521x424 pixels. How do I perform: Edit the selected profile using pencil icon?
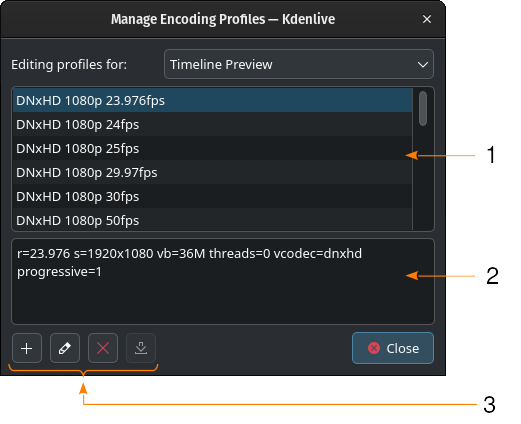[65, 348]
